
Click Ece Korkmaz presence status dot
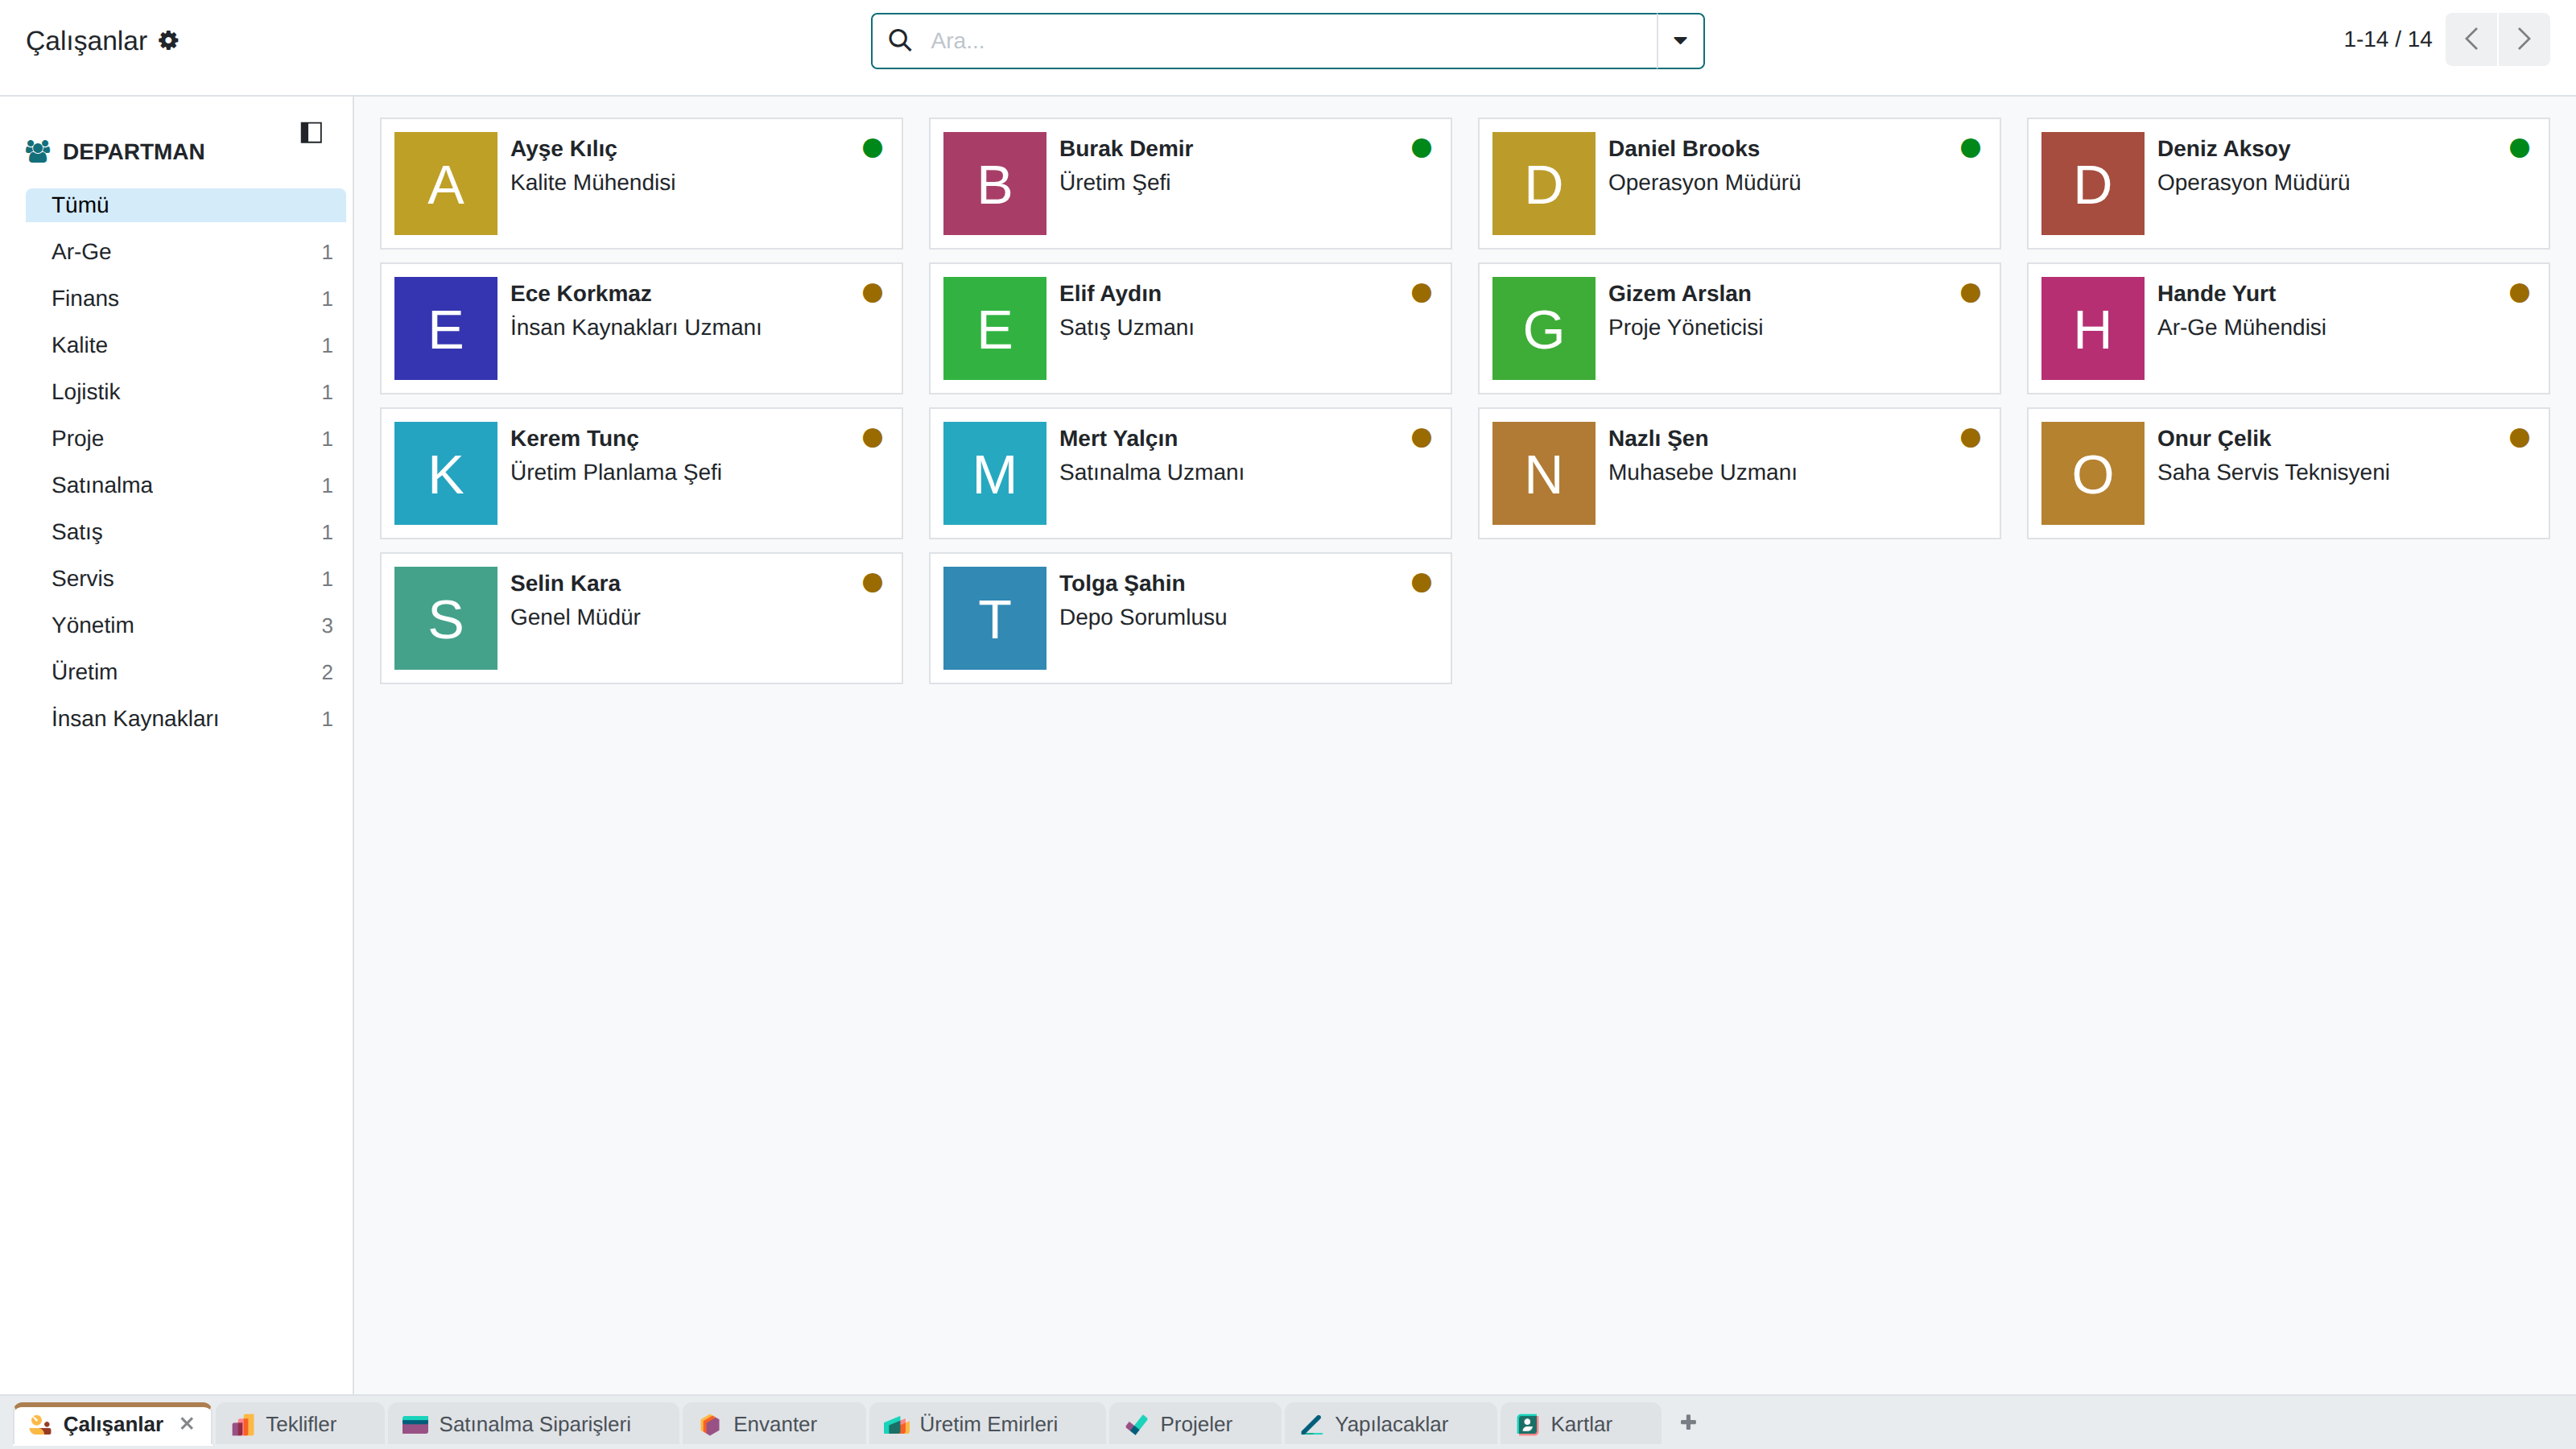pyautogui.click(x=872, y=293)
